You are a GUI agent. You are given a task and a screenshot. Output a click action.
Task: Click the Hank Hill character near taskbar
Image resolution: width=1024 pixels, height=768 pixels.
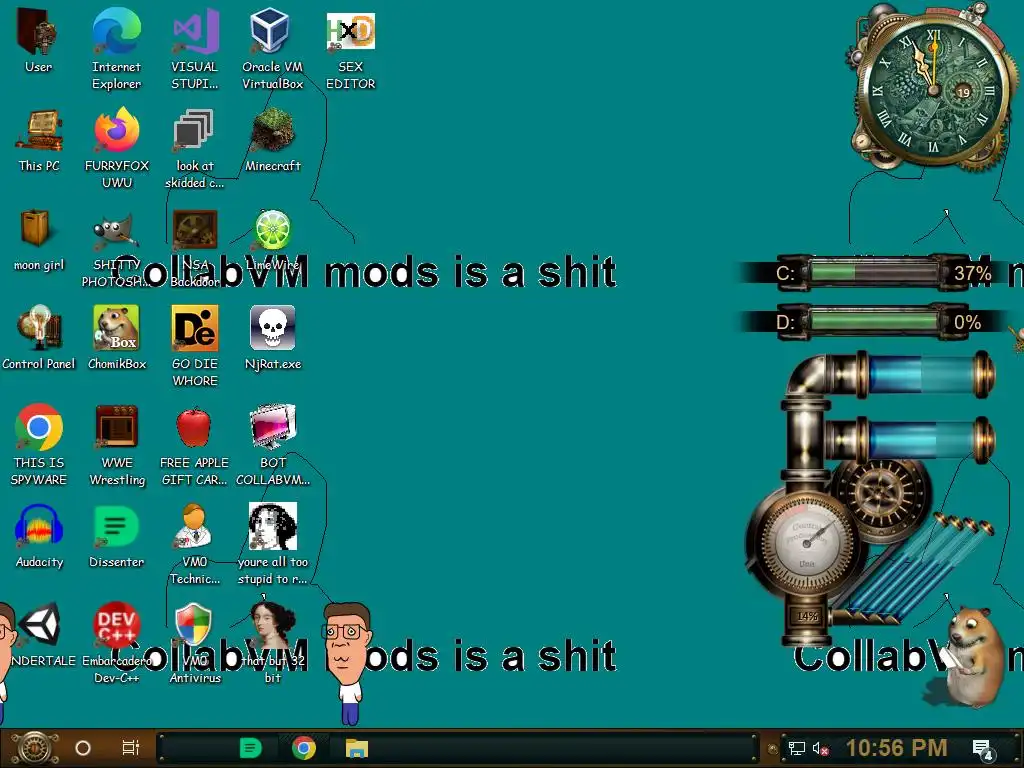pos(348,663)
